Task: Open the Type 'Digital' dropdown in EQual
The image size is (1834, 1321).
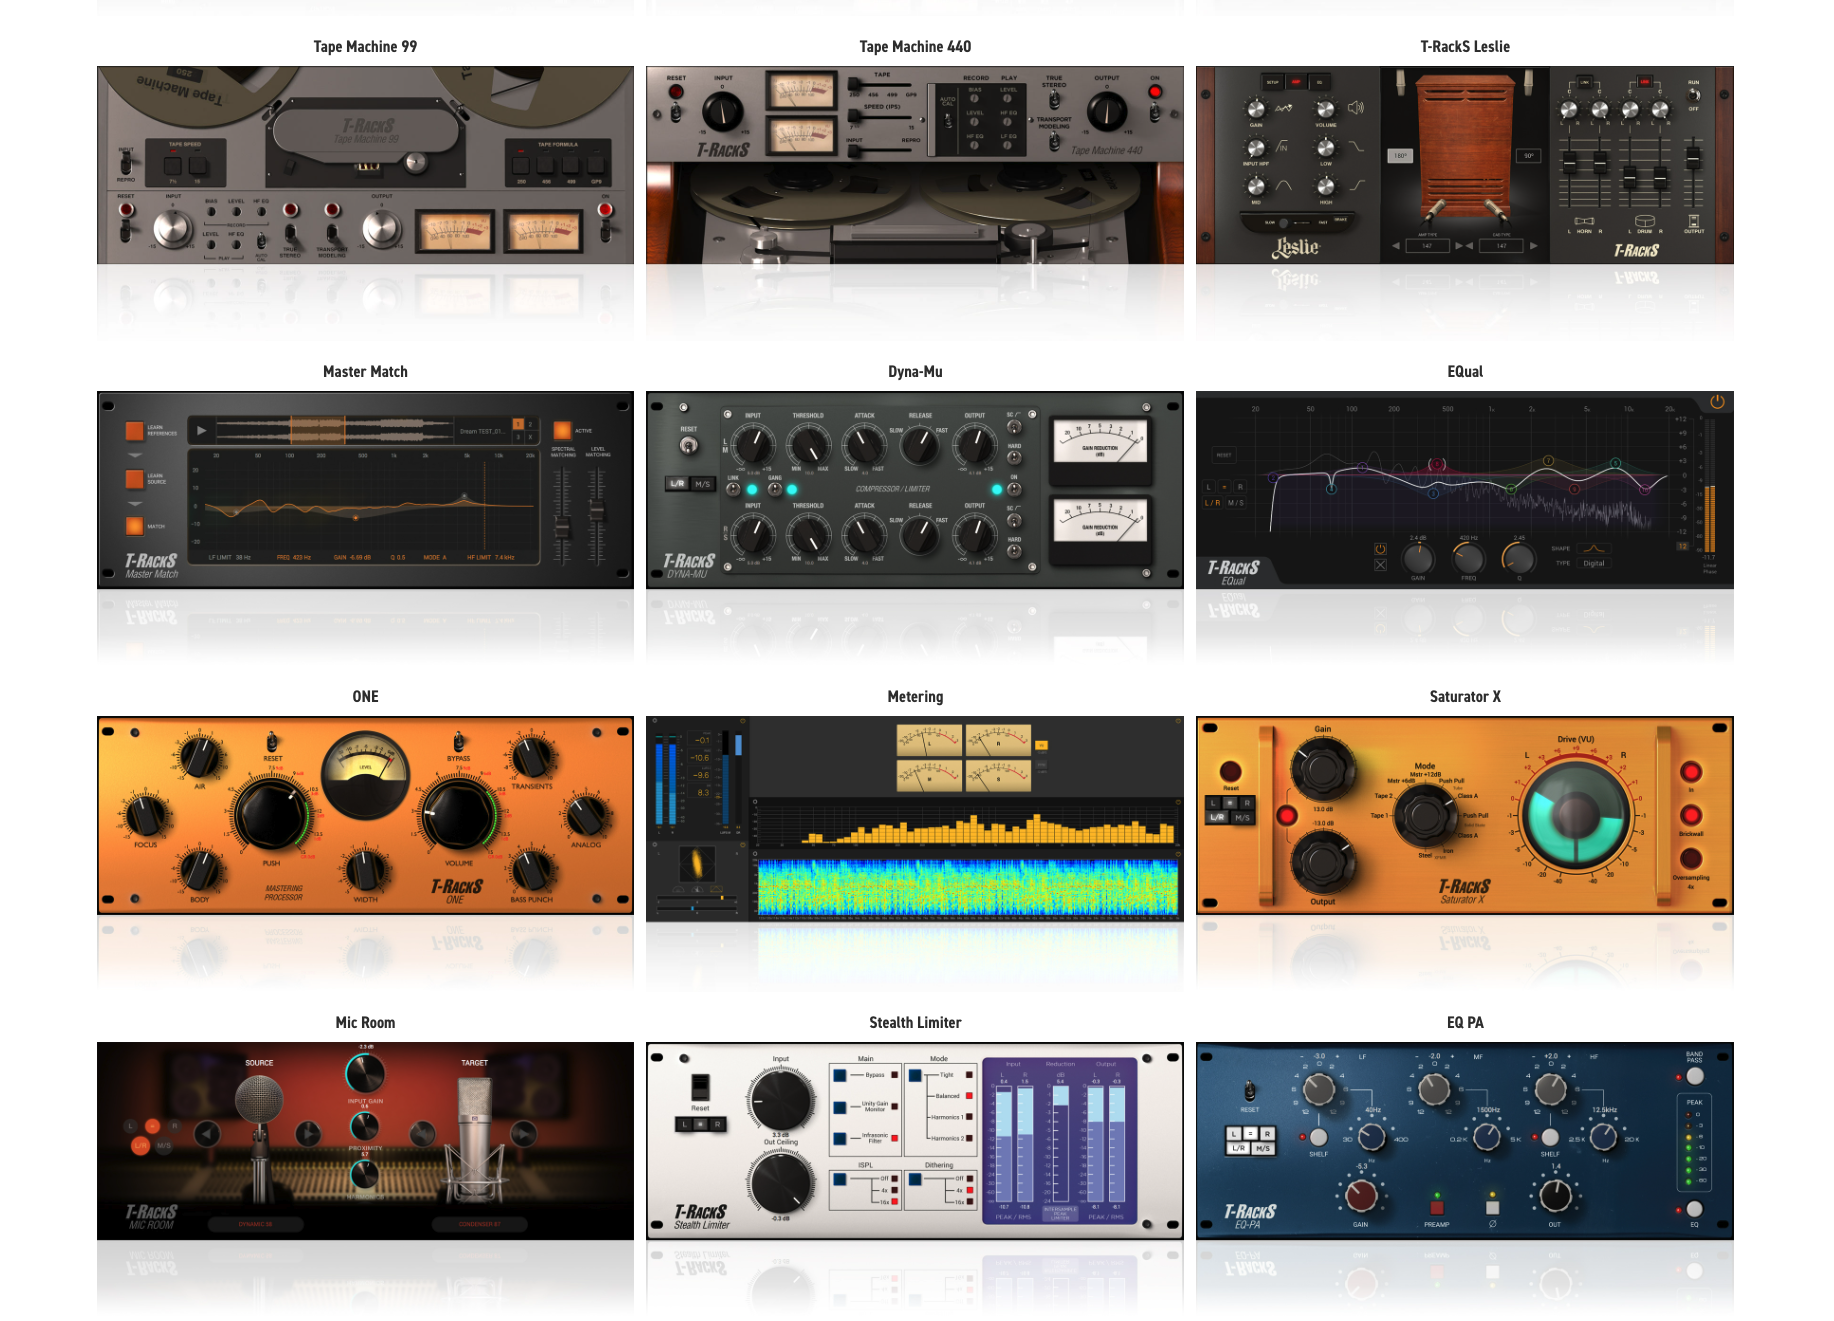Action: (1594, 563)
